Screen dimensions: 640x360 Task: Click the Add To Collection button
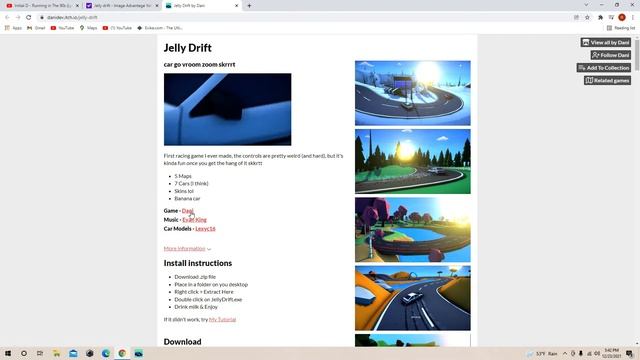(604, 68)
